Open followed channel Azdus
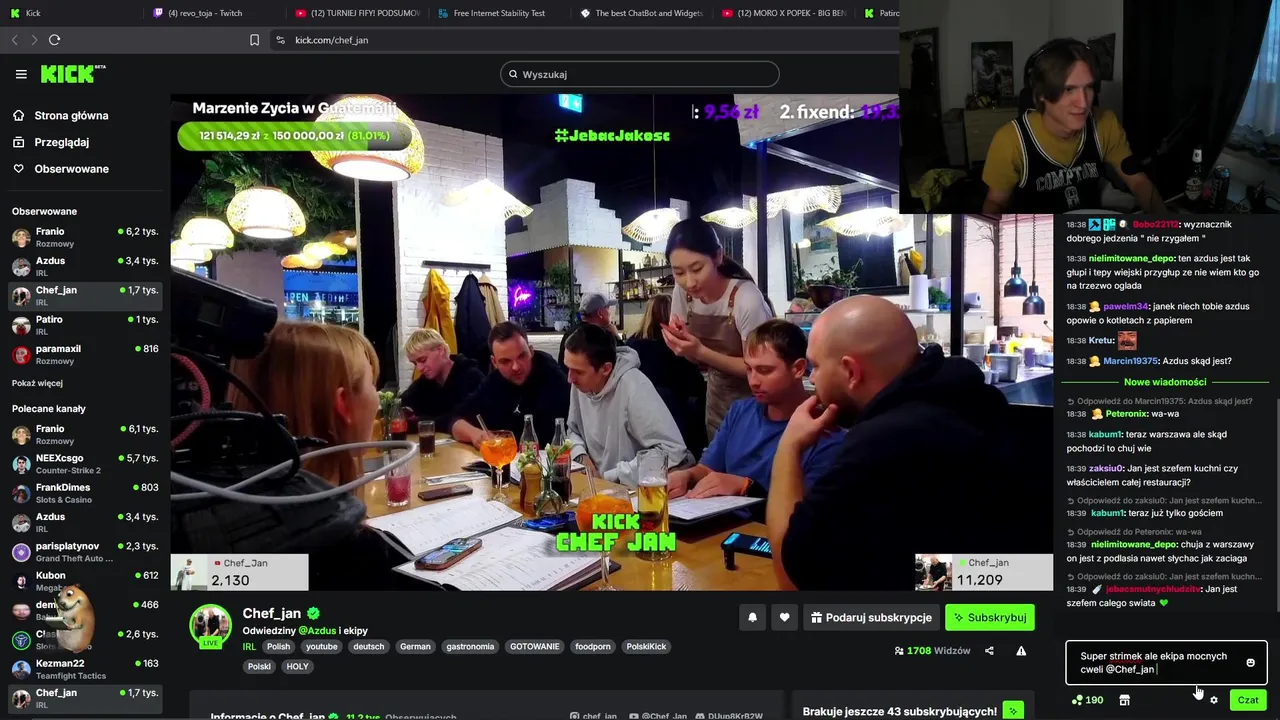This screenshot has height=720, width=1280. point(85,266)
